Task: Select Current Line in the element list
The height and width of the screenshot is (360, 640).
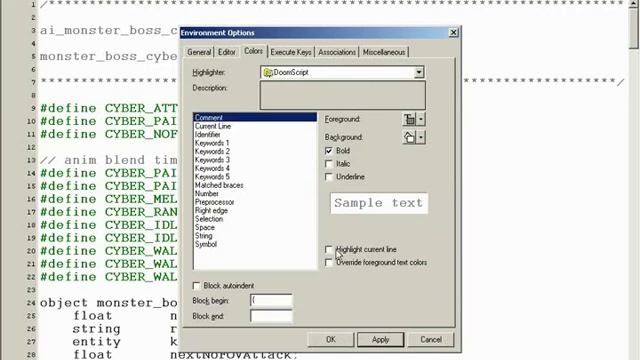Action: tap(255, 126)
